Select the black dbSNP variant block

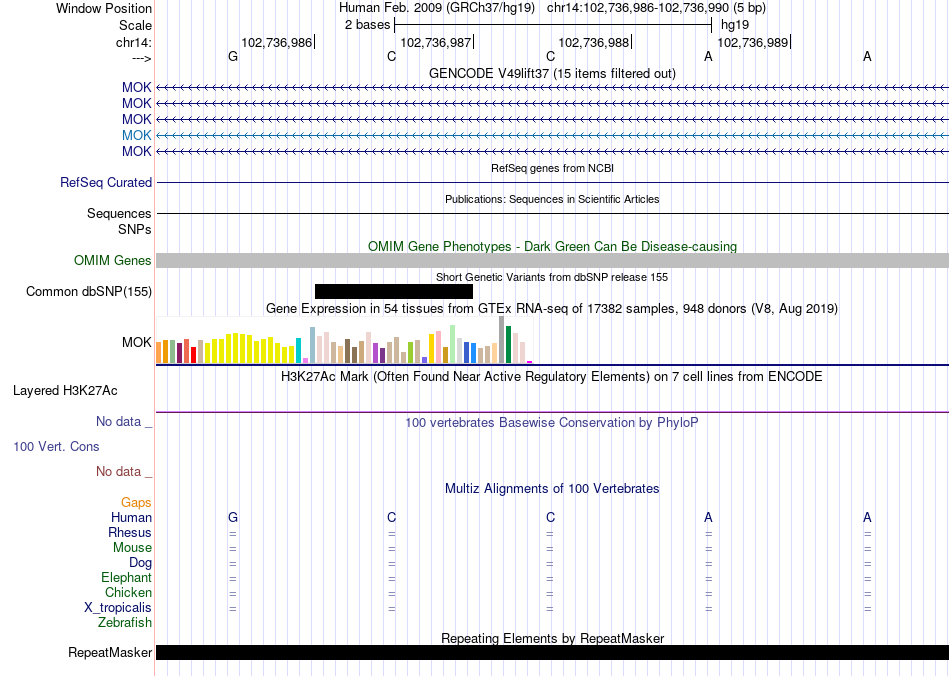(x=394, y=291)
